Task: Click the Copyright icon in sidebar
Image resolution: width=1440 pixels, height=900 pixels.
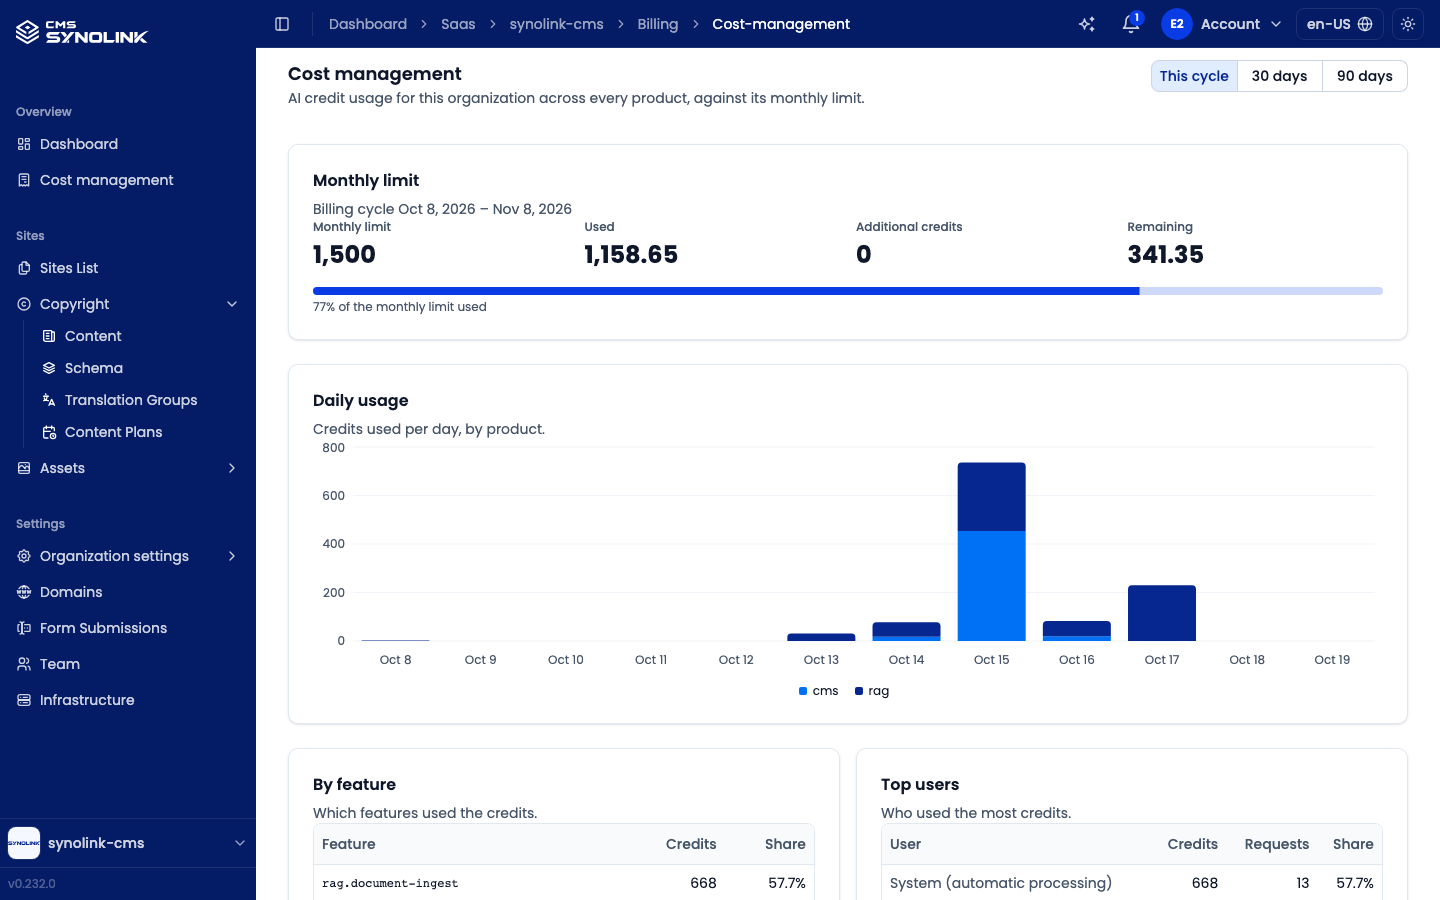Action: 24,304
